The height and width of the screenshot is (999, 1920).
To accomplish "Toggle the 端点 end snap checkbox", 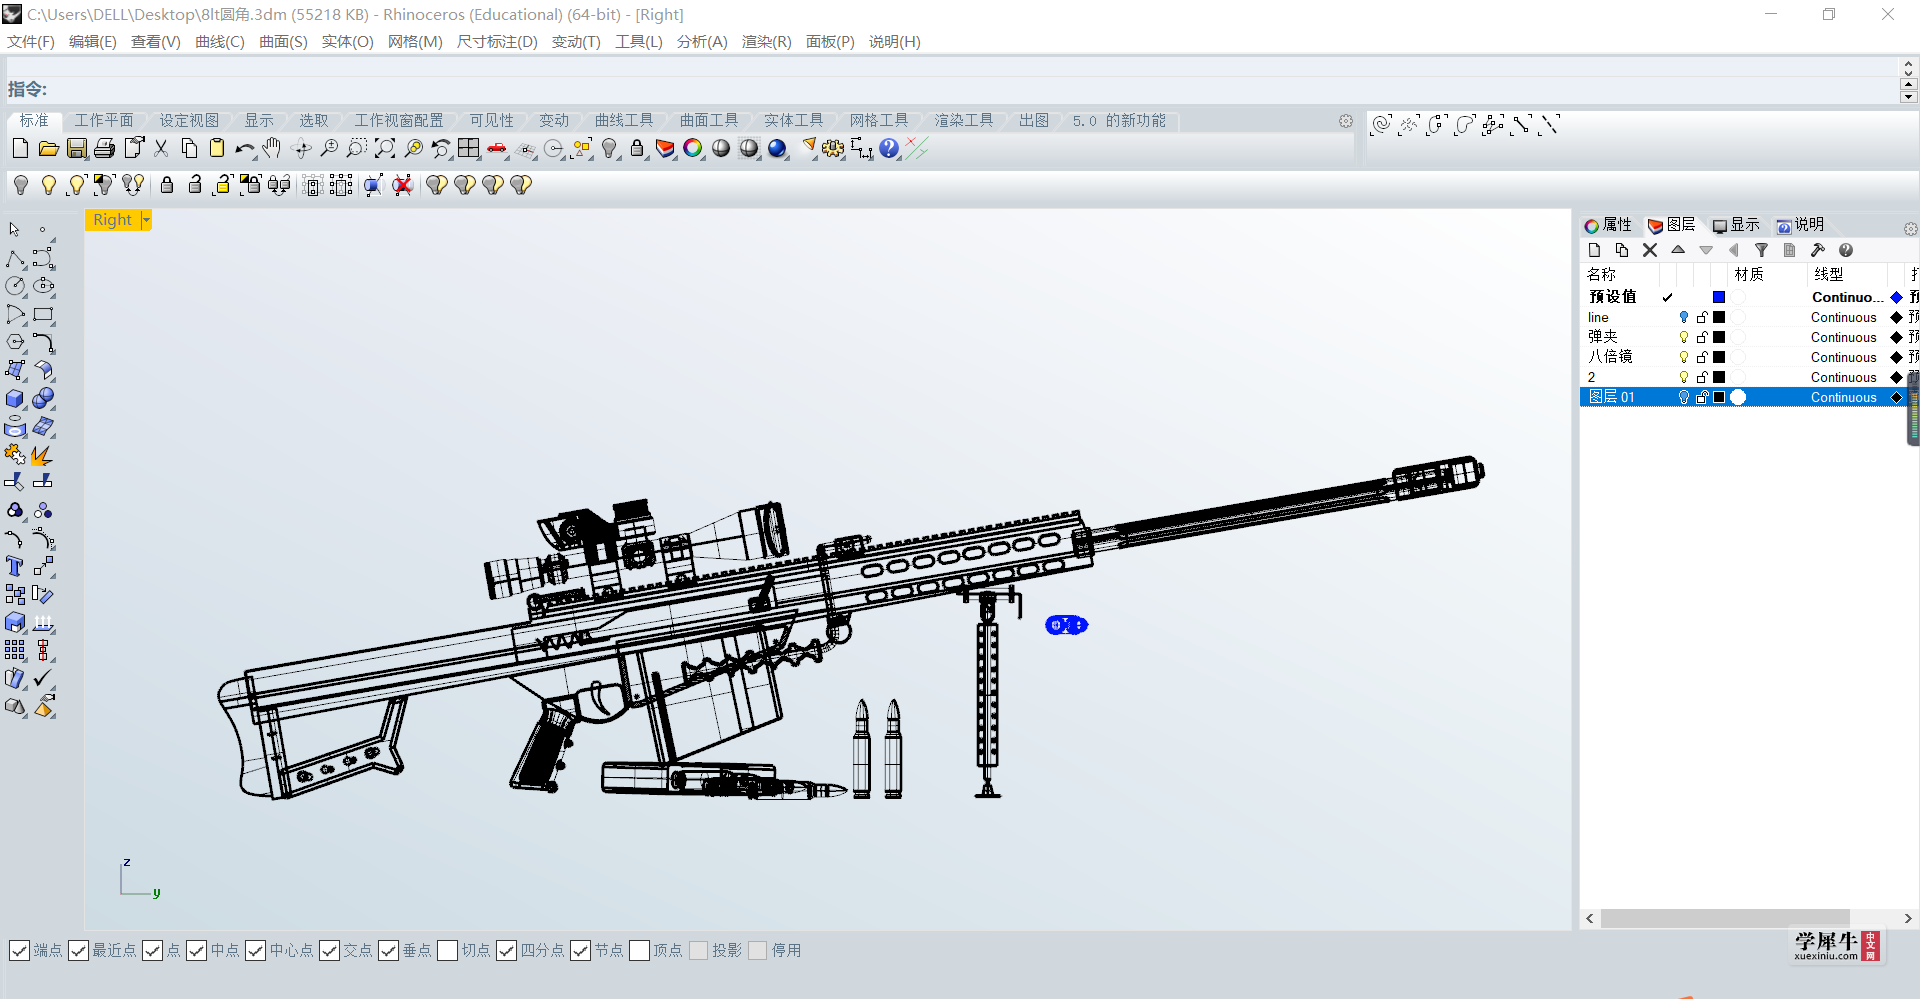I will (x=19, y=950).
